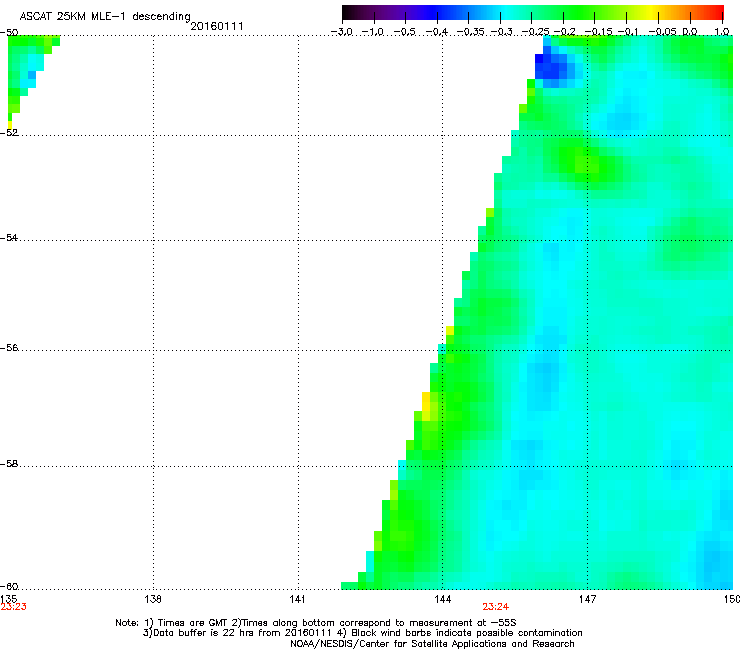
Task: Click the latitude label -56
Action: (9, 347)
